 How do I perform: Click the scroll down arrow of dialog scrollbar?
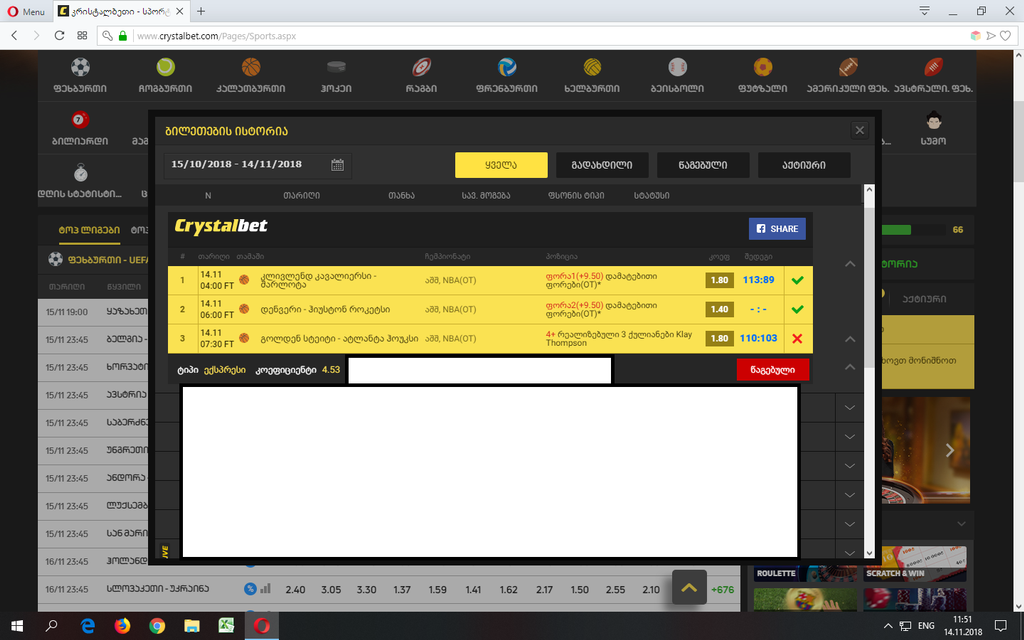click(x=869, y=552)
